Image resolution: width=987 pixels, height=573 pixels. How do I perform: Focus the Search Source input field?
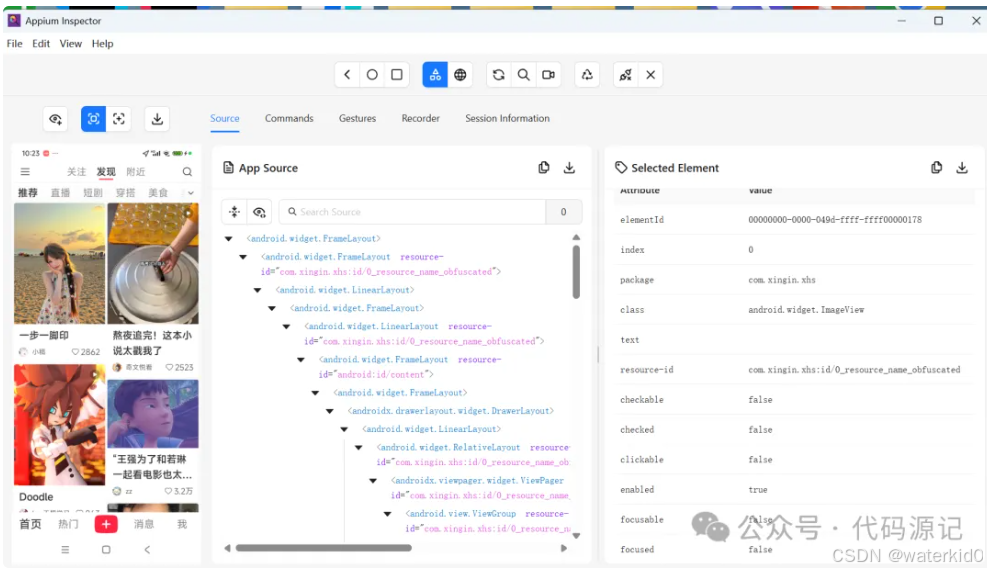click(412, 212)
